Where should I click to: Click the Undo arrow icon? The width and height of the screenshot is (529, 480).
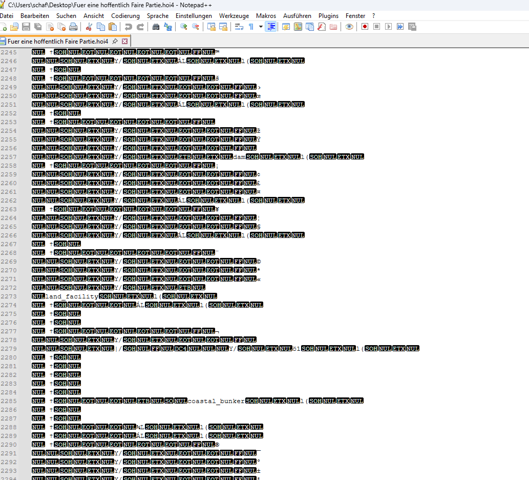pos(128,27)
